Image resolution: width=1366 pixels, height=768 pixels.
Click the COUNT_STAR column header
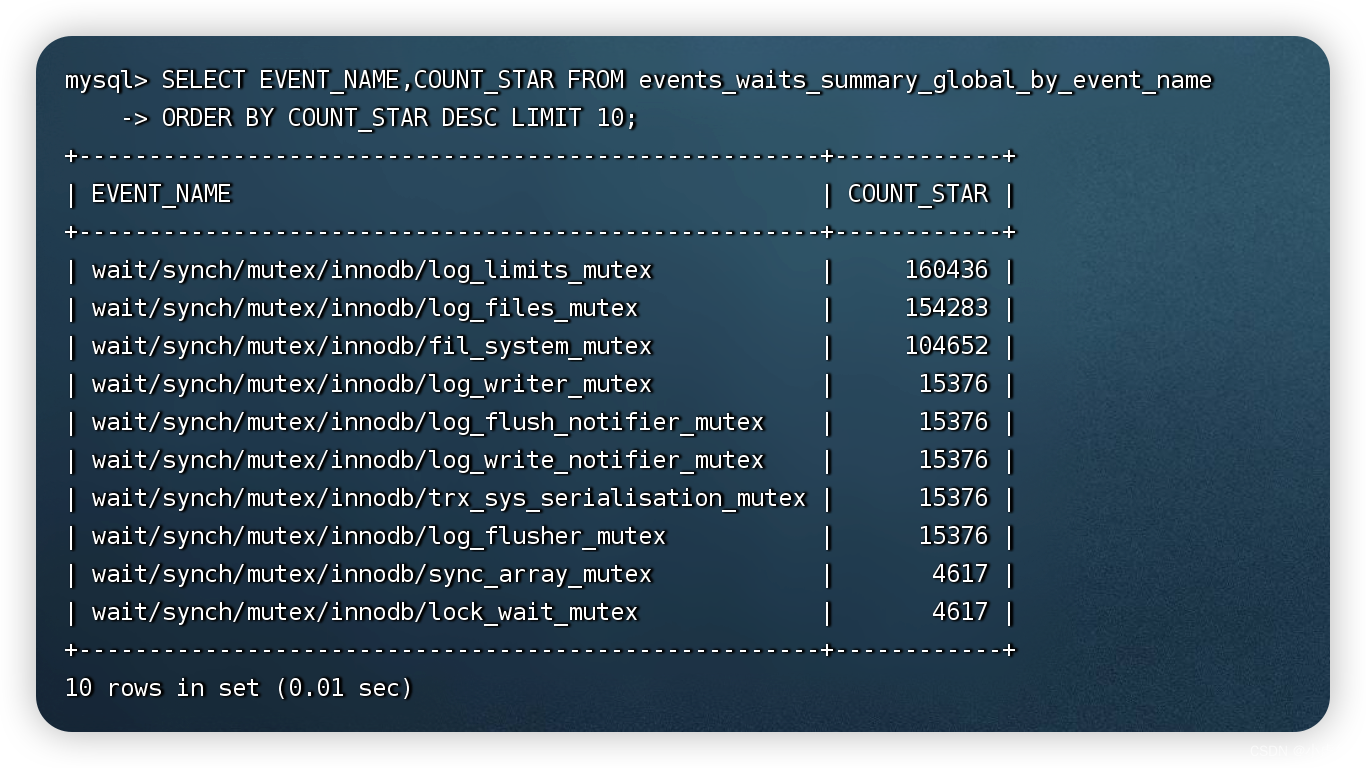tap(918, 194)
